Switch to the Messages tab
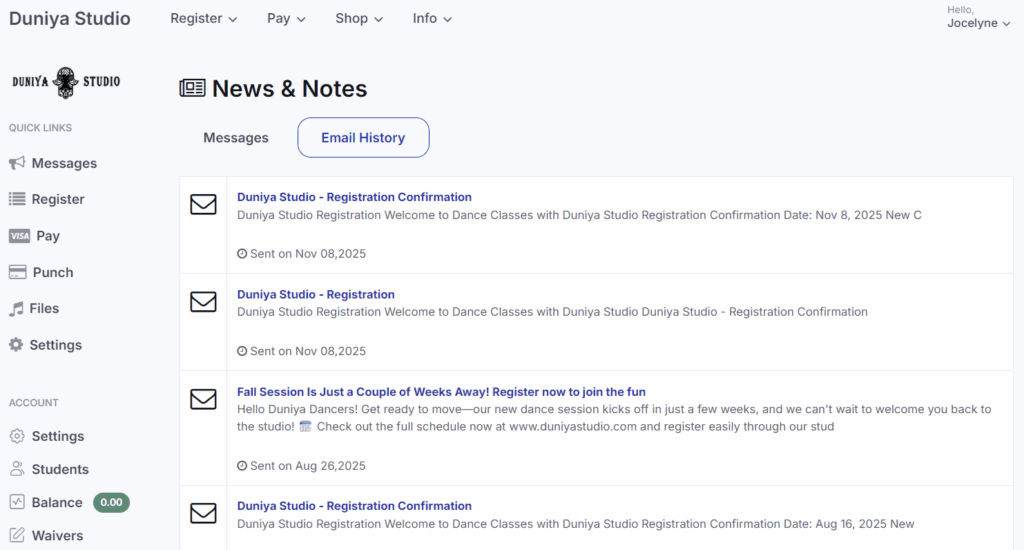 coord(236,138)
